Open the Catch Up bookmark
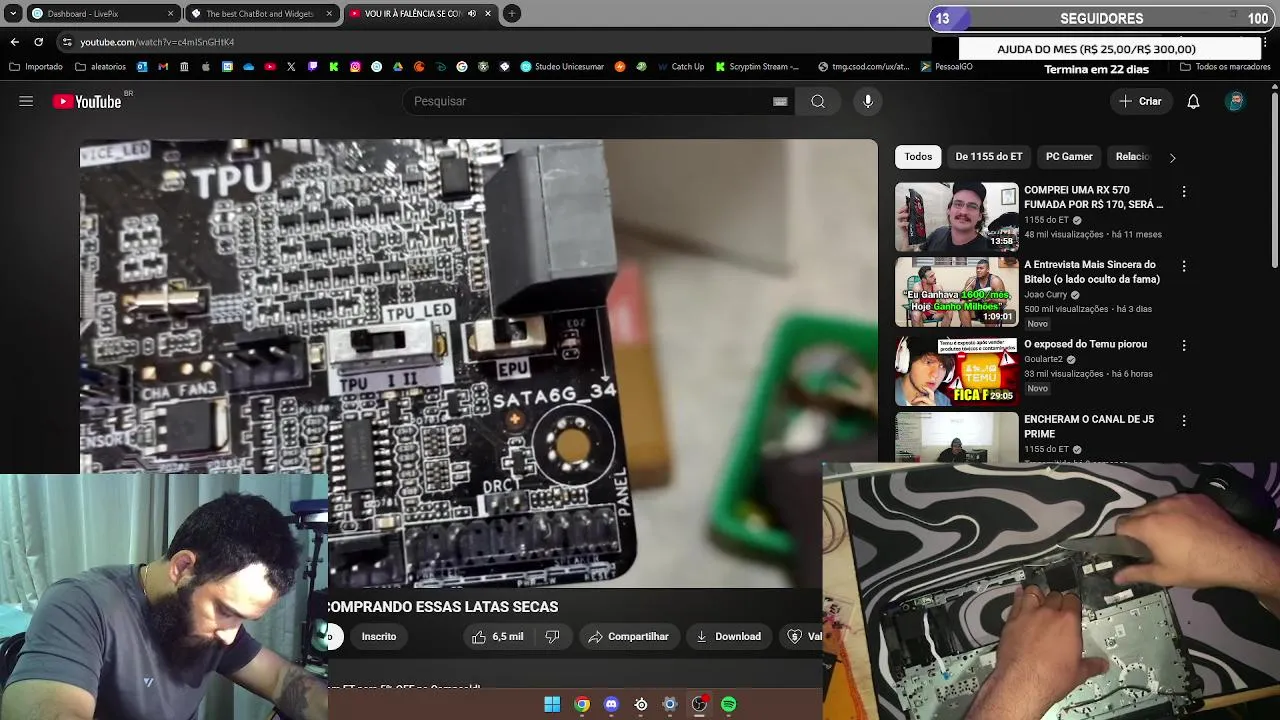1280x720 pixels. pyautogui.click(x=680, y=67)
